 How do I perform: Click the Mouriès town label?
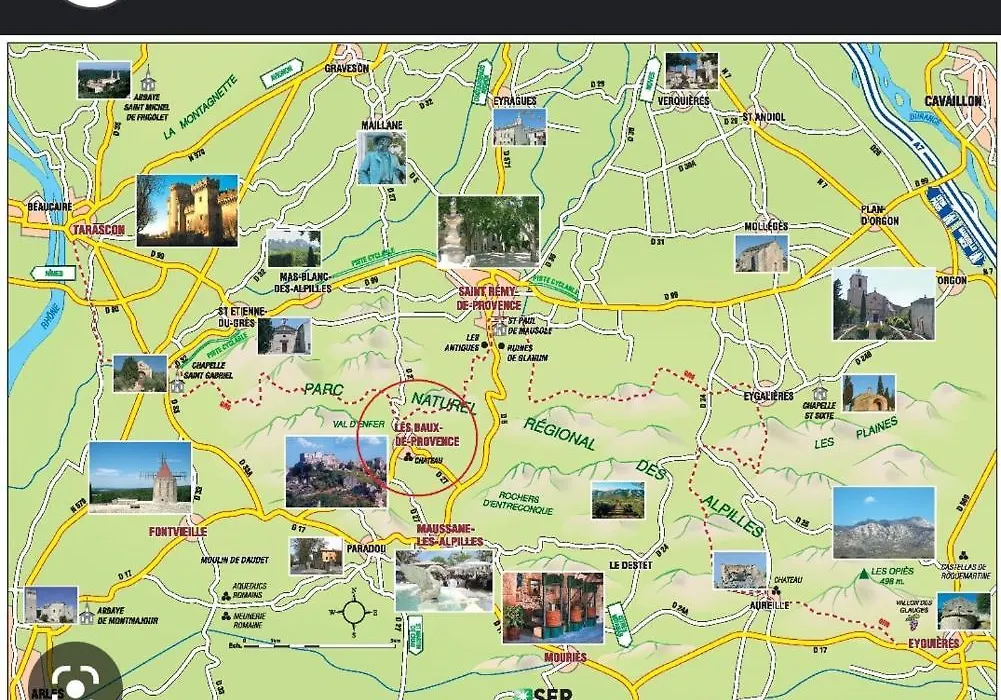tap(566, 657)
